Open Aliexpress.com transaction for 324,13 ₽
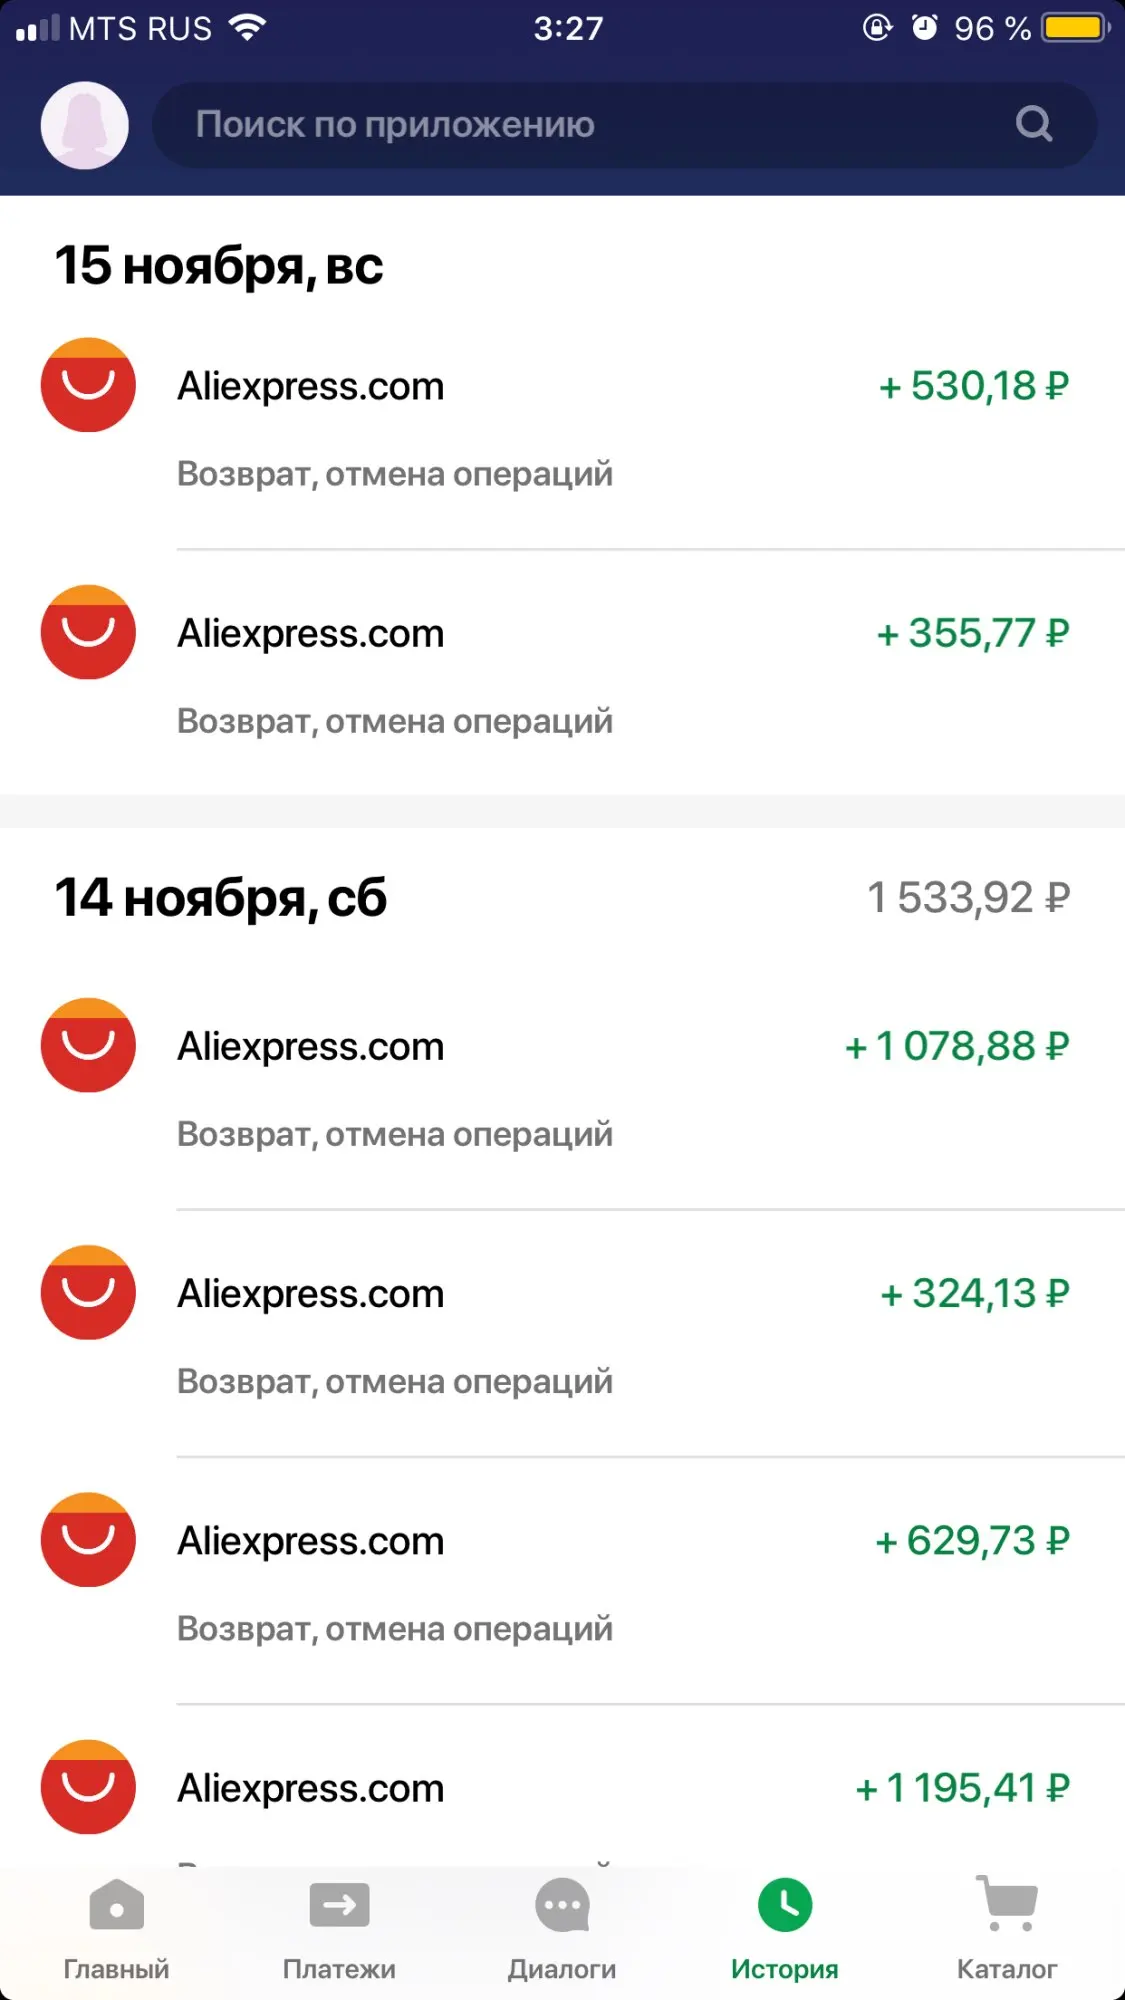This screenshot has width=1125, height=2000. (x=310, y=1294)
